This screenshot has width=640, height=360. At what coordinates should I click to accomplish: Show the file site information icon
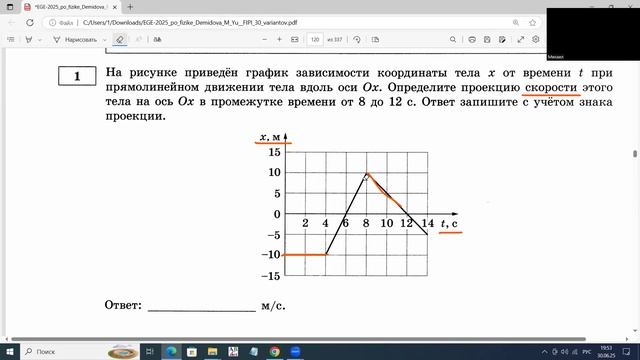coord(52,23)
